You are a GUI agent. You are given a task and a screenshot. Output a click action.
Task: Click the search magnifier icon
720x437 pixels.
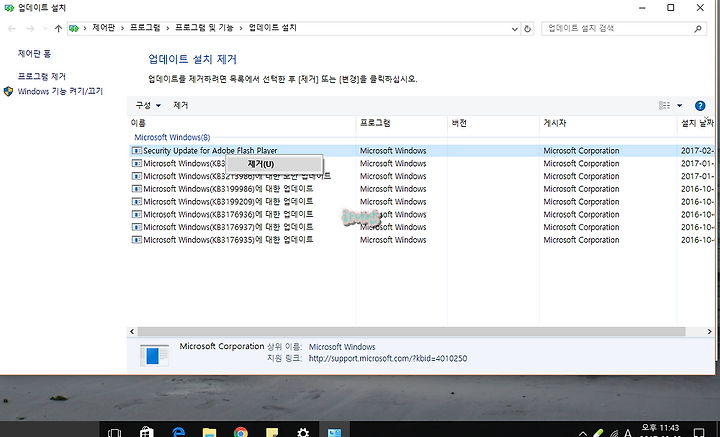[698, 28]
